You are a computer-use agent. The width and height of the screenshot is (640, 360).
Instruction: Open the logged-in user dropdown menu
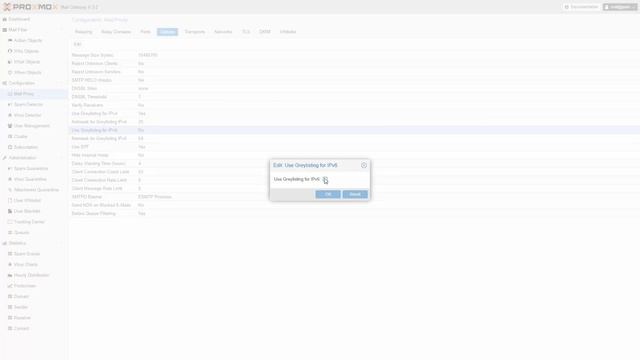(x=620, y=7)
